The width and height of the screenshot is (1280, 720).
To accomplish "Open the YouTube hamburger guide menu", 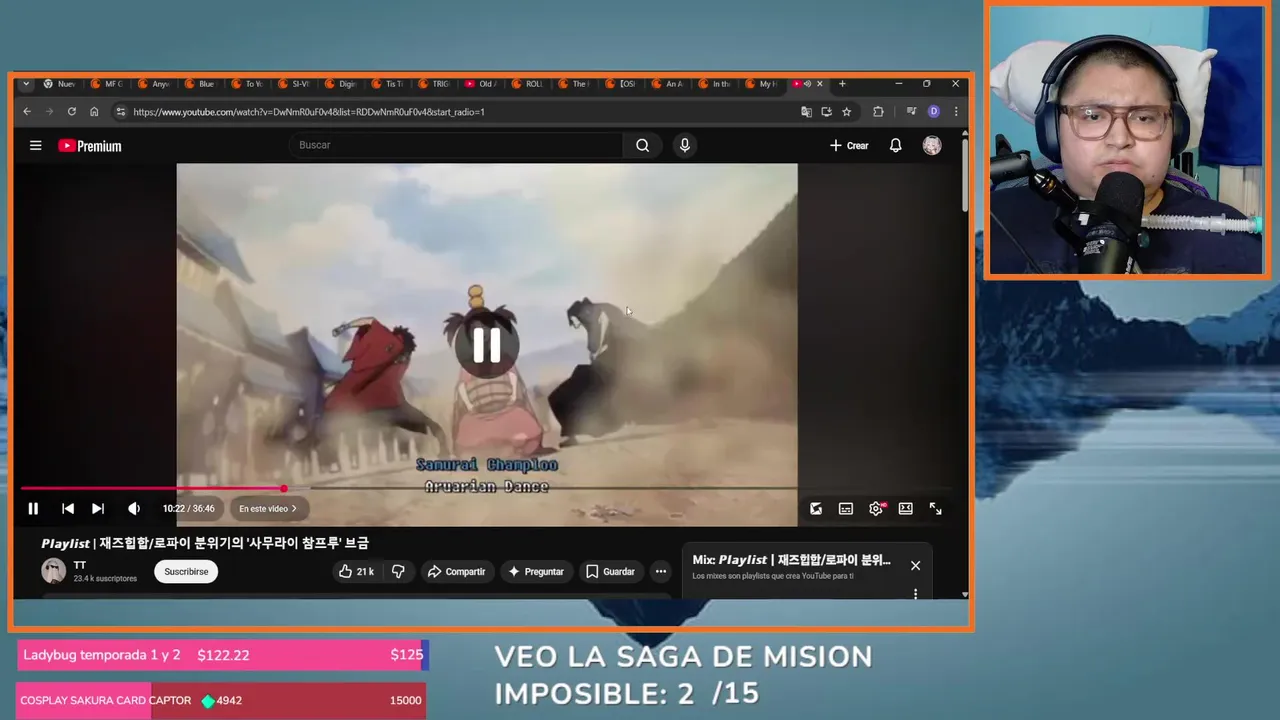I will tap(36, 146).
